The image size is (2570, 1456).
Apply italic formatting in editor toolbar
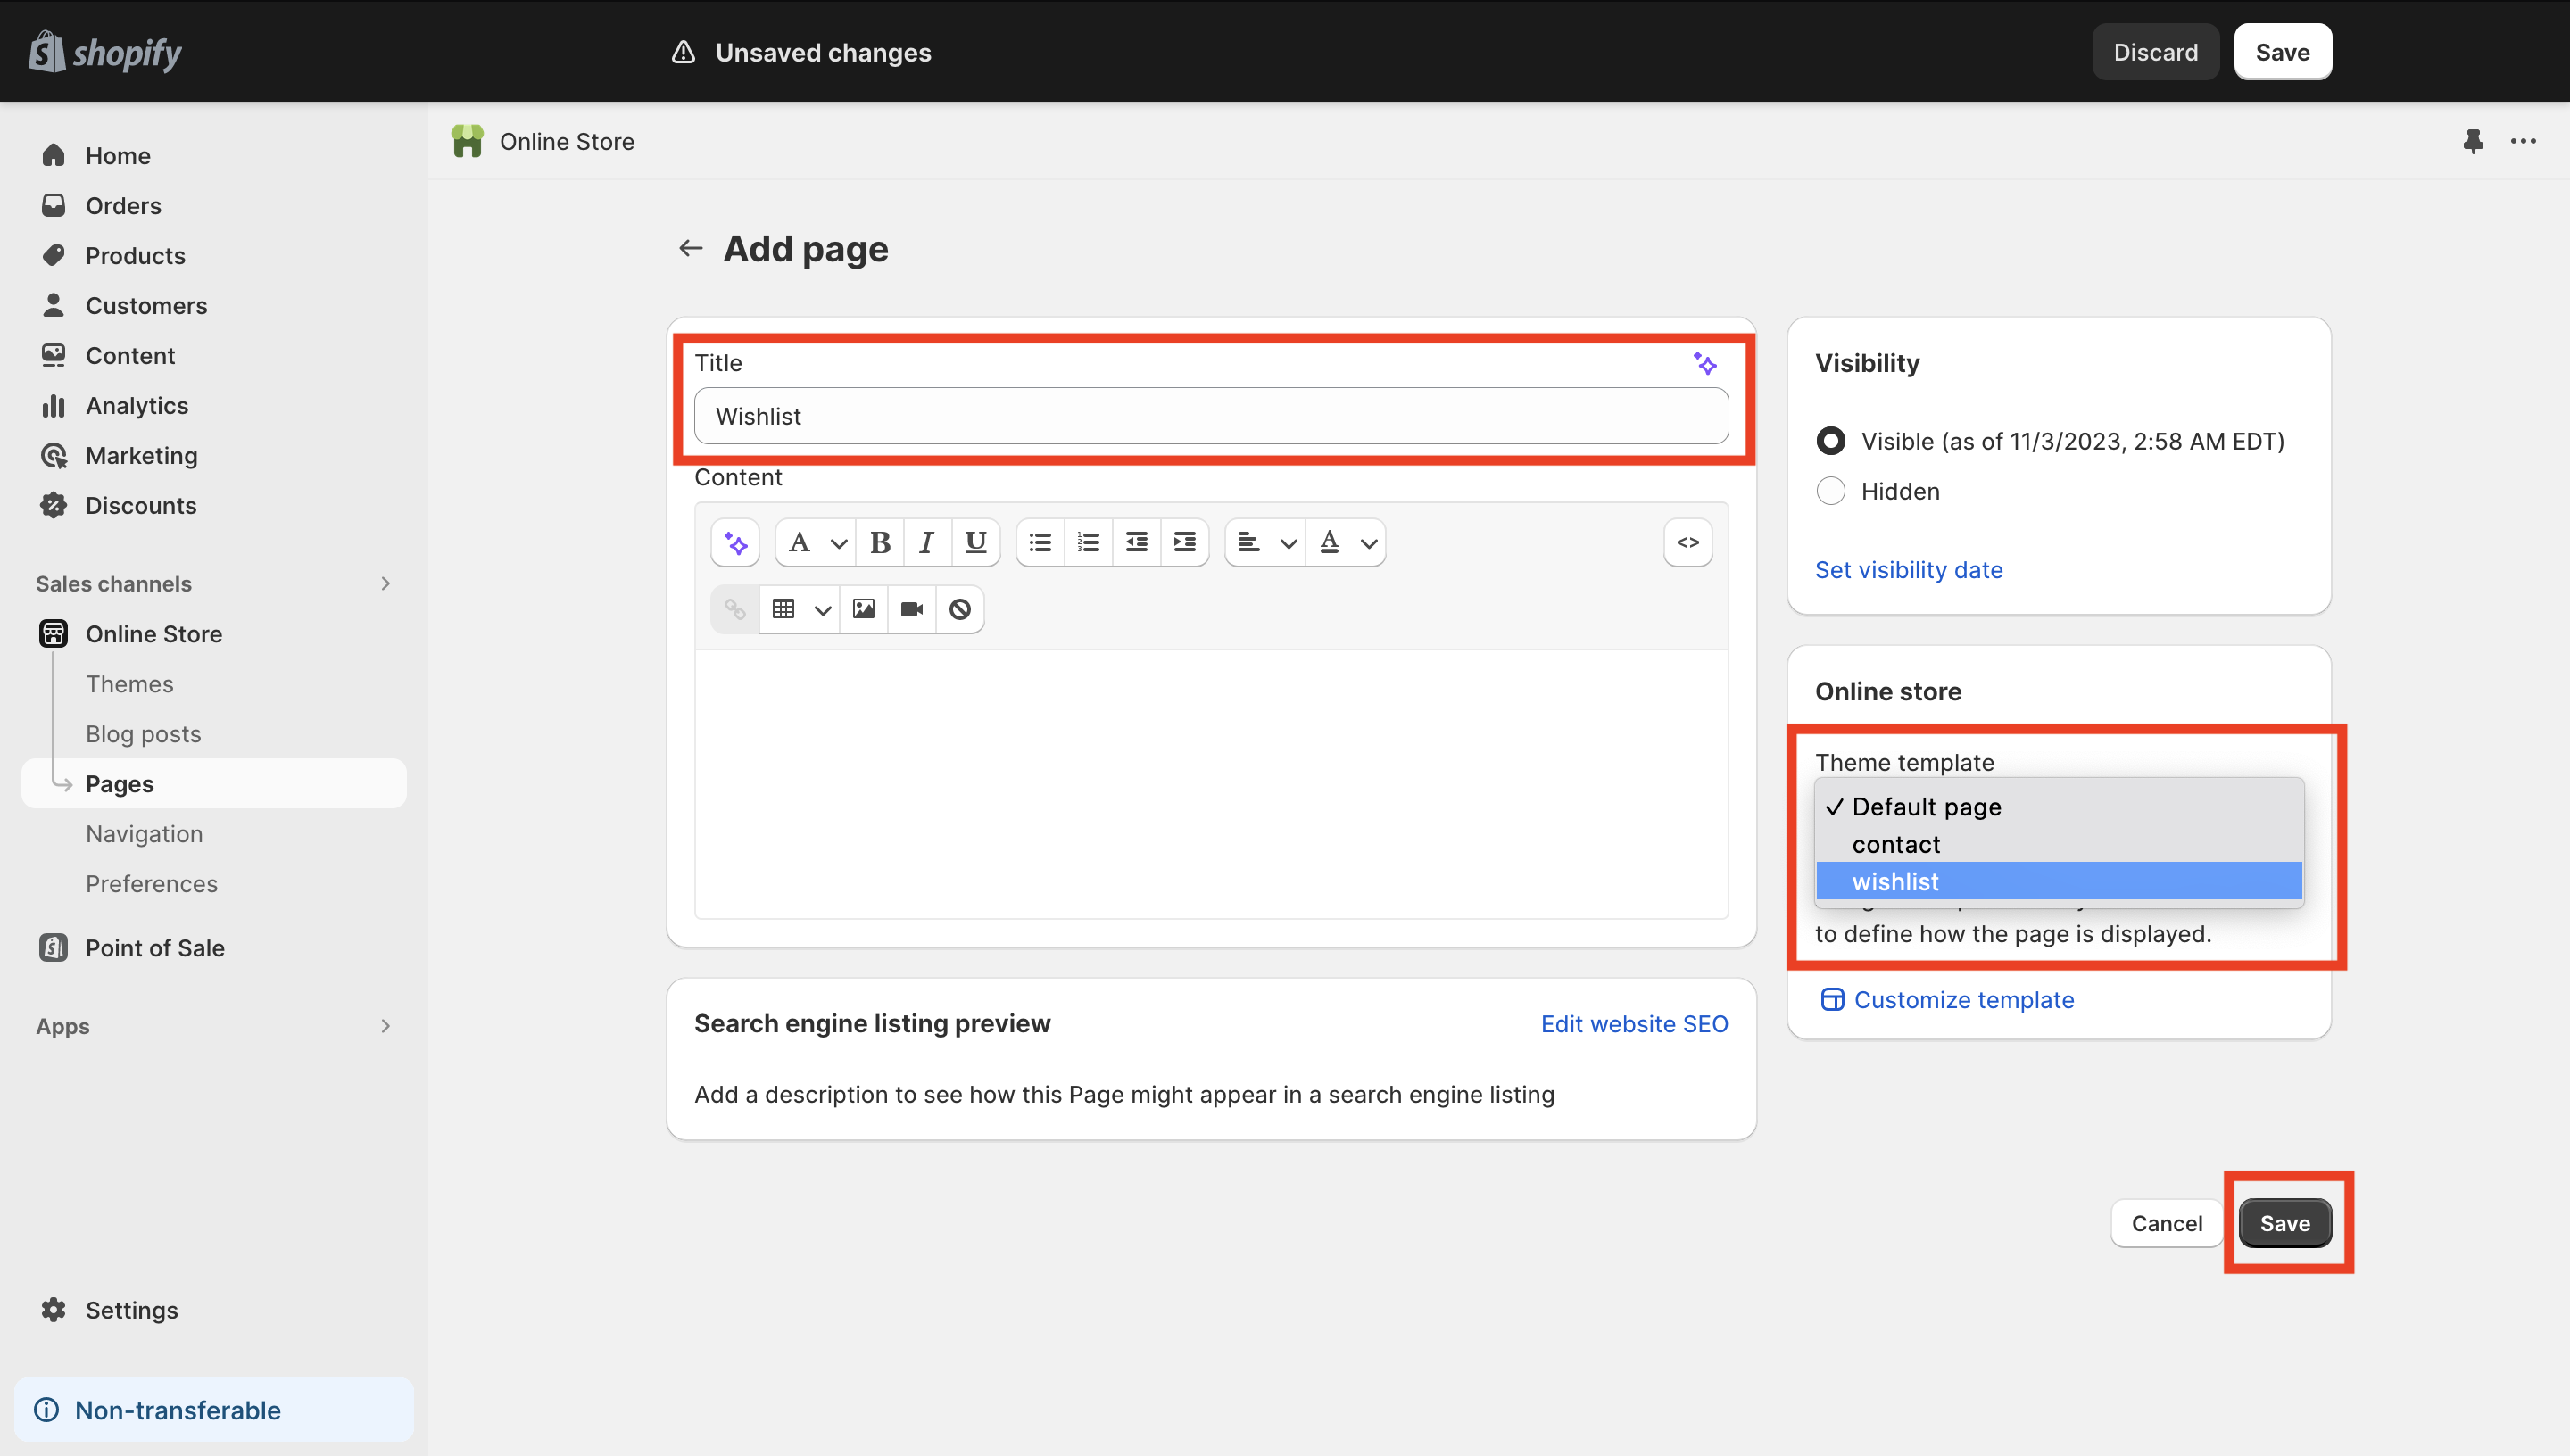[927, 543]
